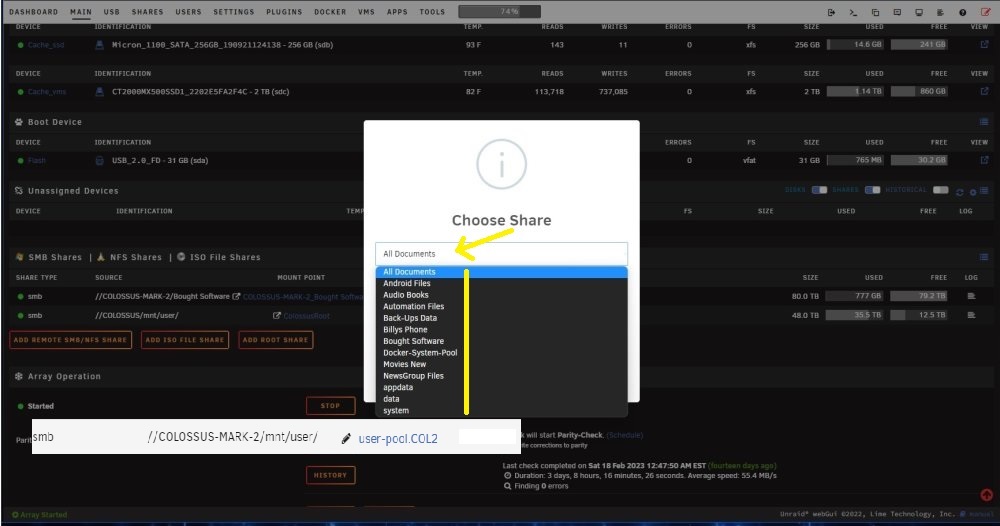Open the feedback speech bubble icon
The image size is (1000, 526).
tap(897, 12)
